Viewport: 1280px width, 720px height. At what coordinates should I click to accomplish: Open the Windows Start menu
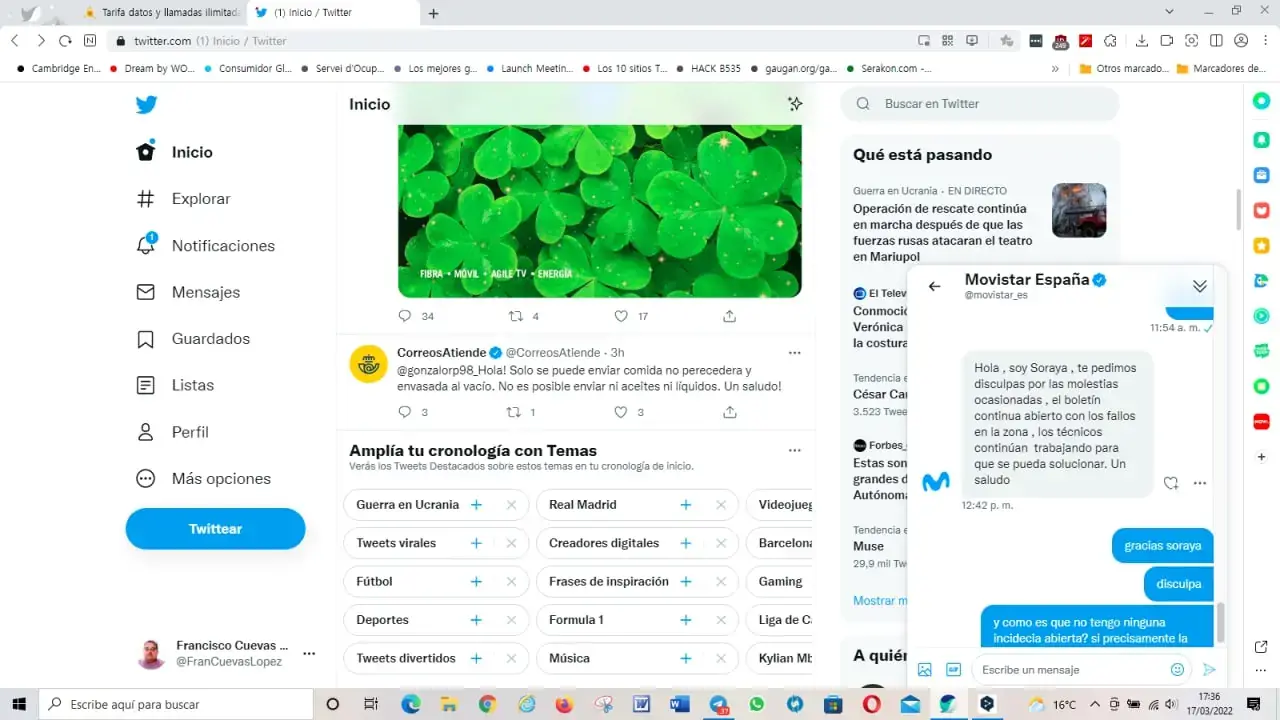18,704
